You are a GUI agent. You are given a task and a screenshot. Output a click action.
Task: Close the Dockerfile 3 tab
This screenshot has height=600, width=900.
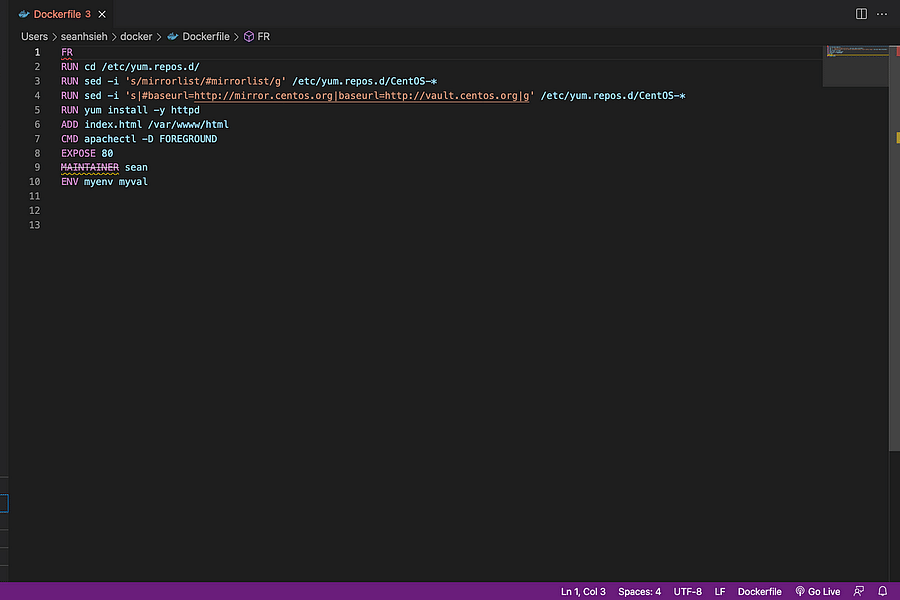(x=100, y=14)
